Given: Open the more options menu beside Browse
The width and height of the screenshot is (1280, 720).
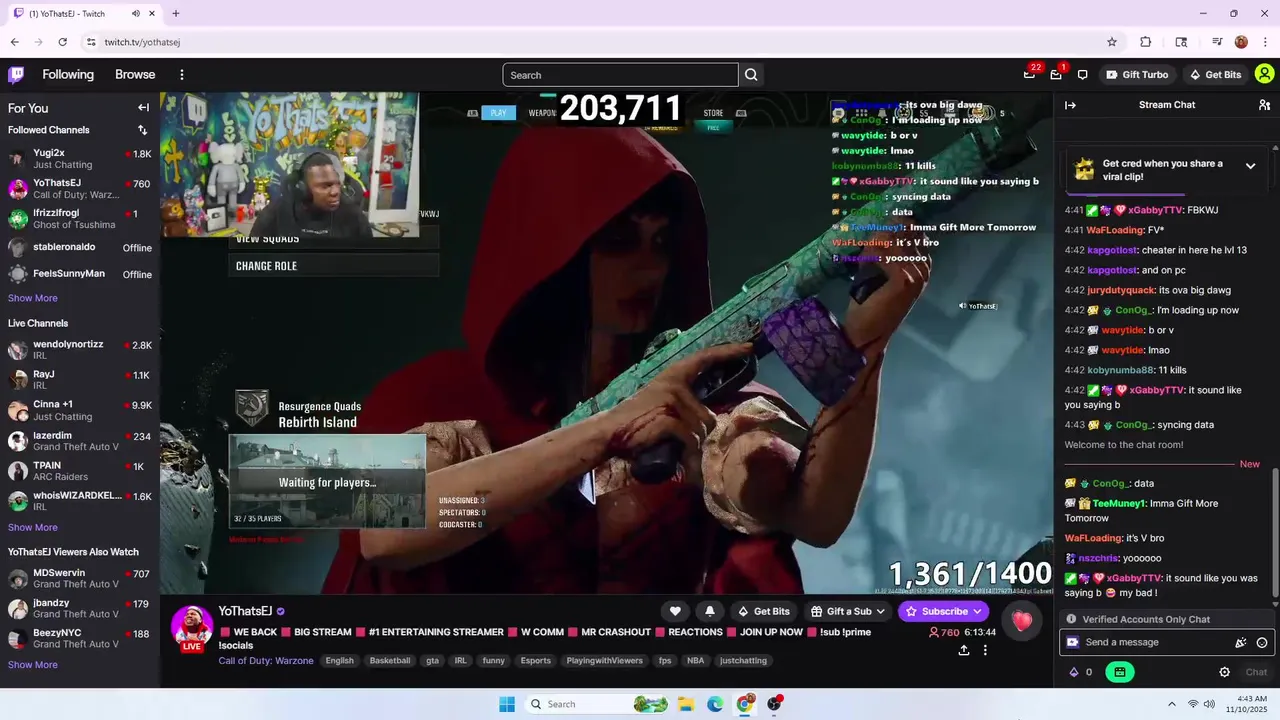Looking at the screenshot, I should (x=182, y=75).
